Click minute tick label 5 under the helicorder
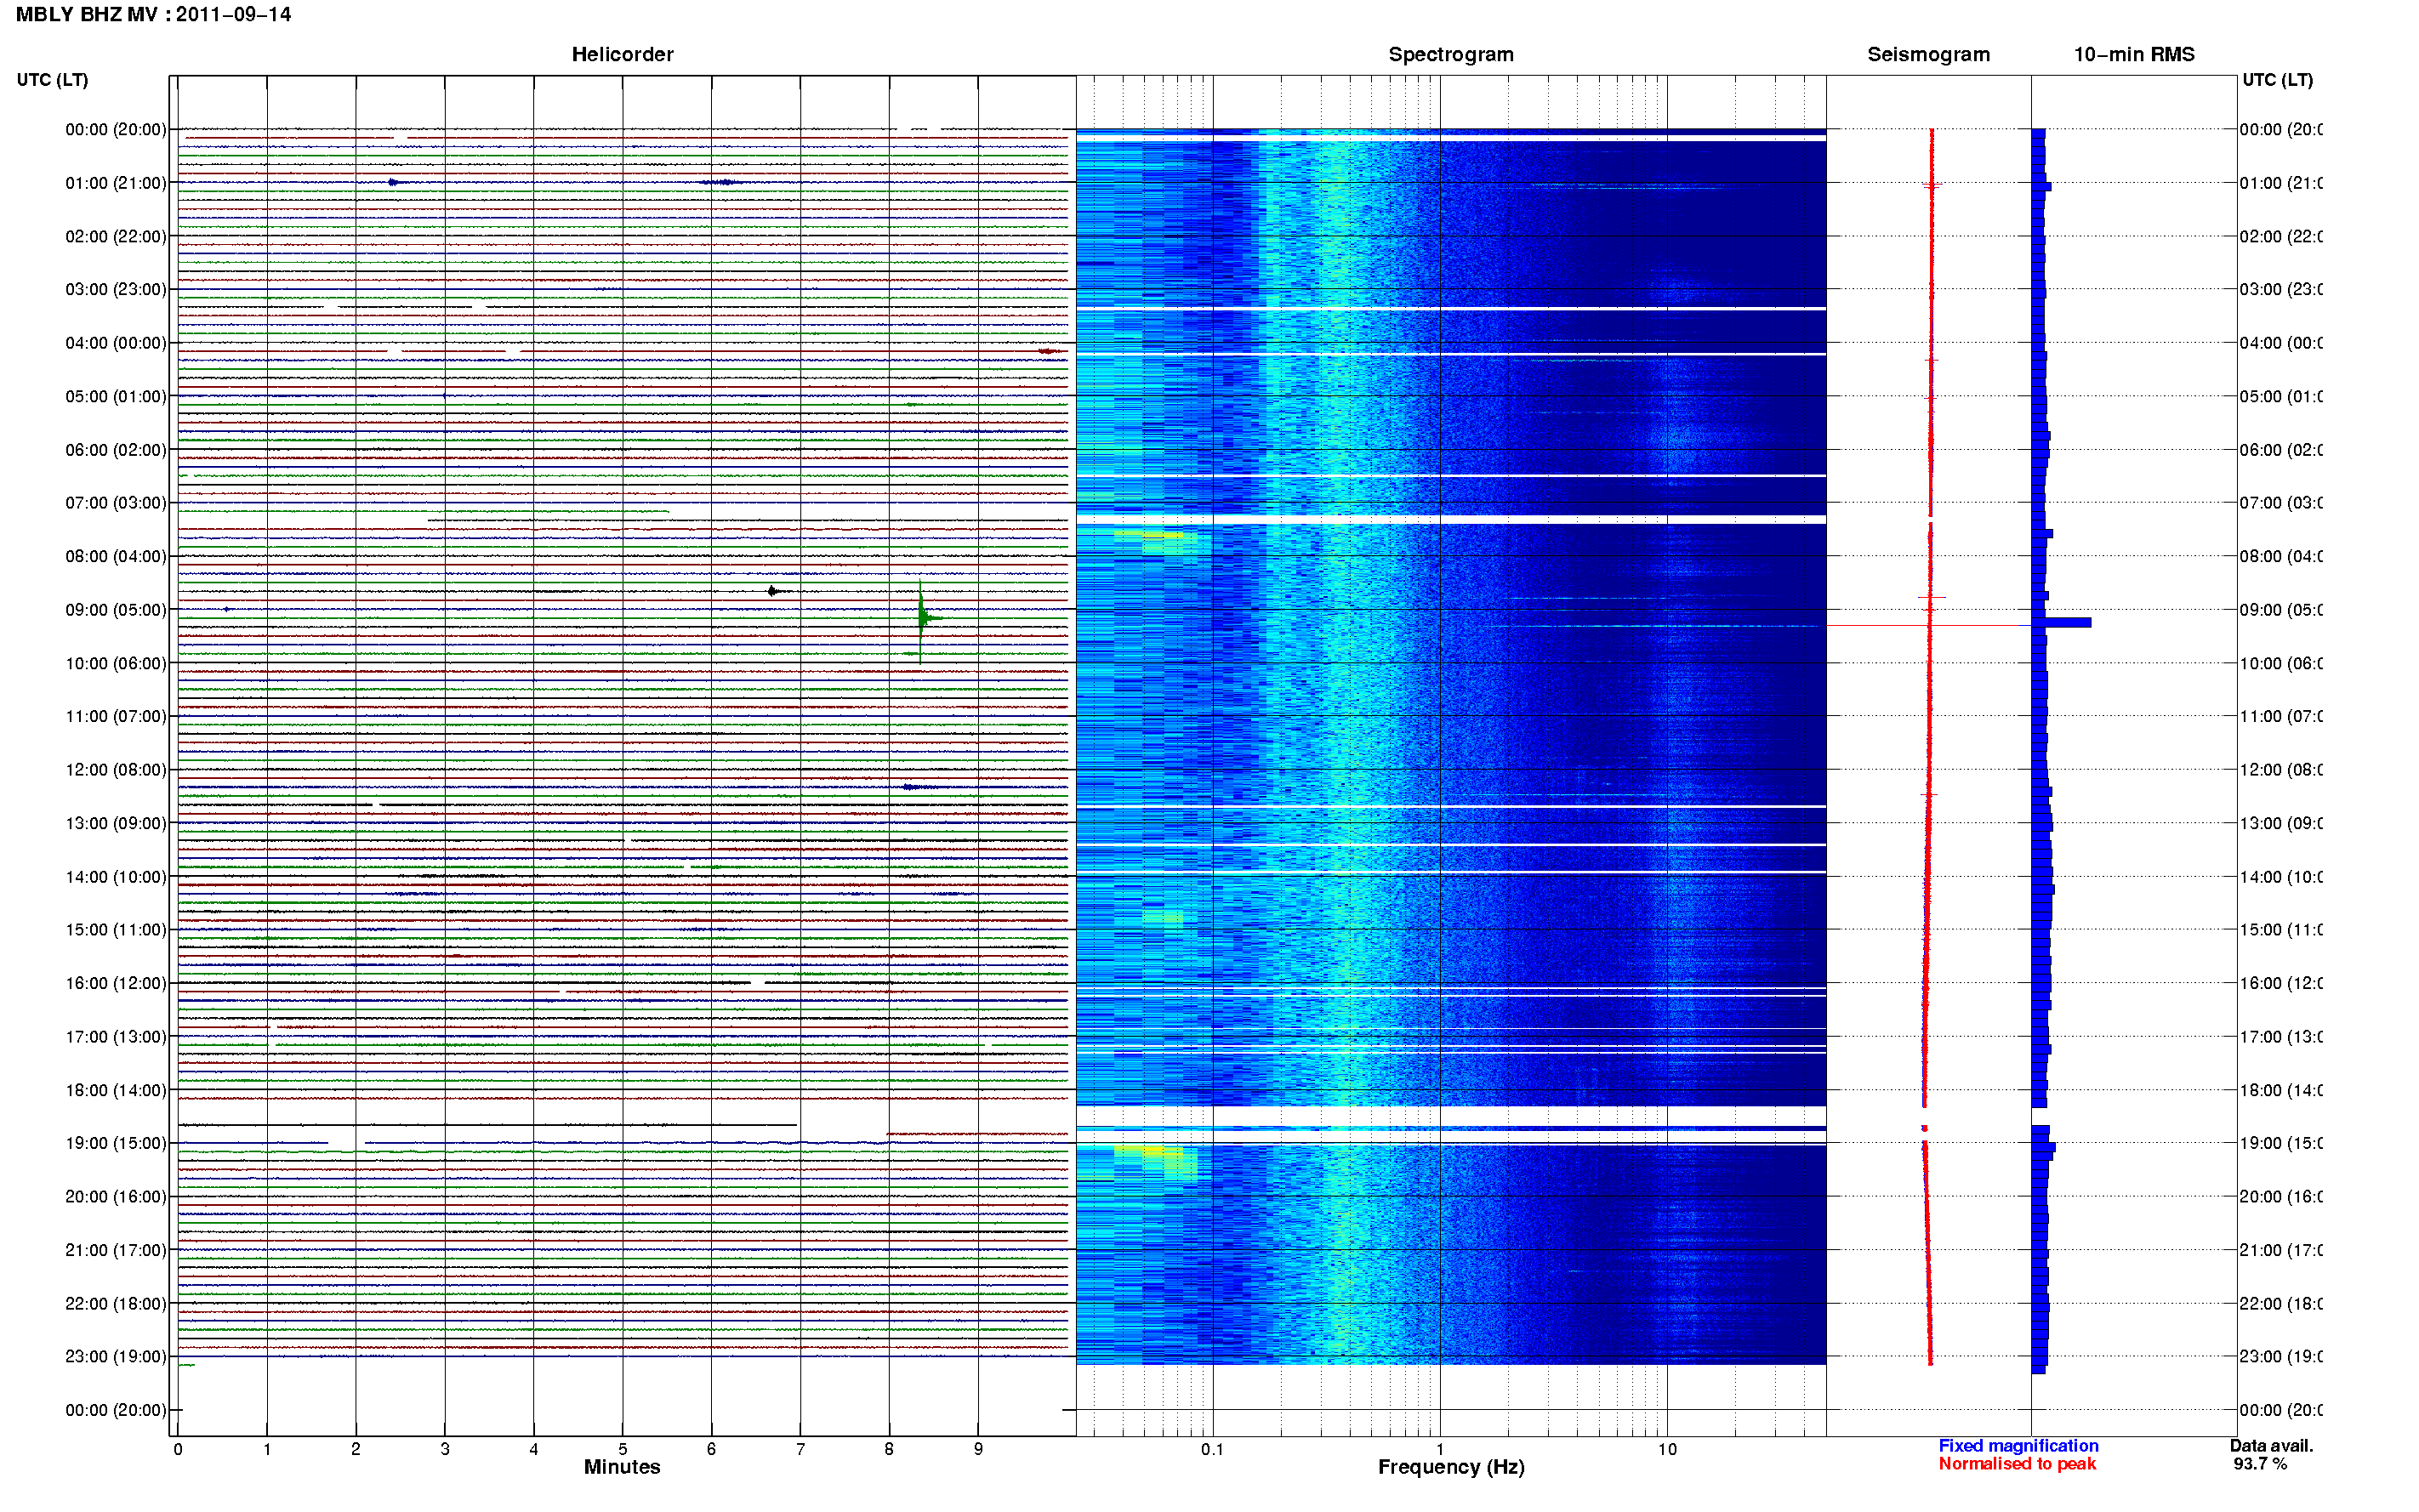 622,1449
